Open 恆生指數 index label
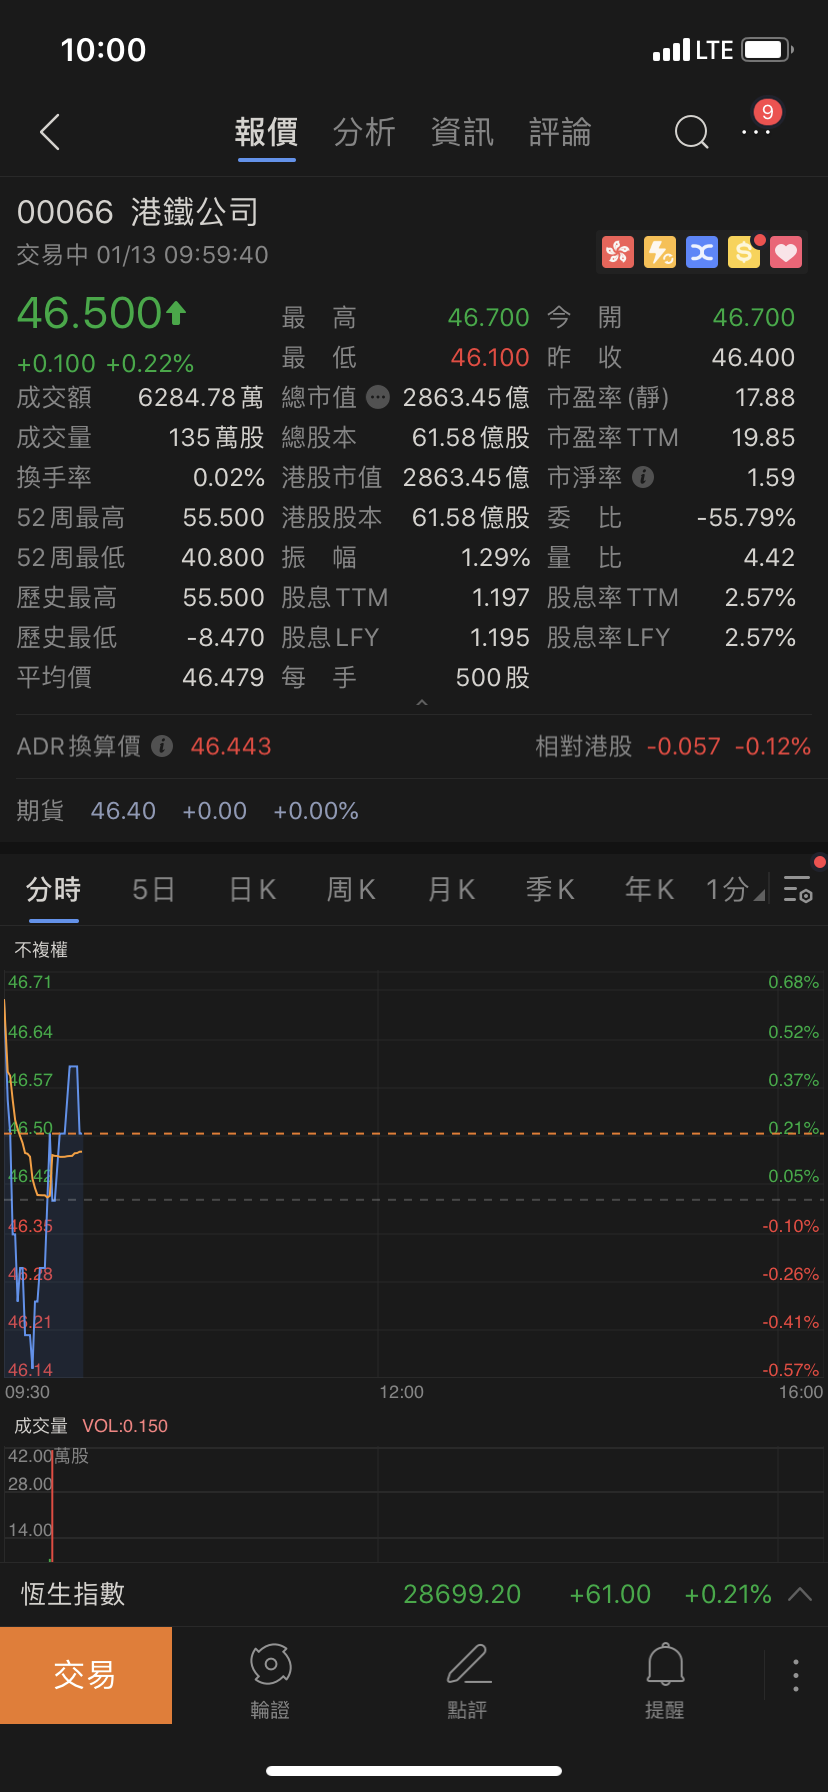 click(73, 1594)
